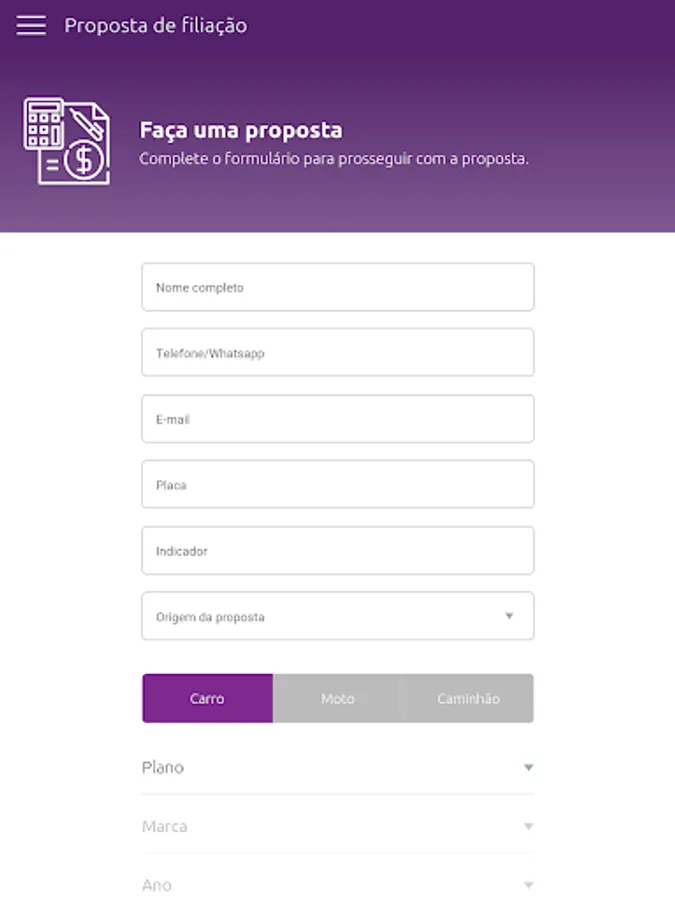
Task: Focus the E-mail input field
Action: pyautogui.click(x=337, y=419)
